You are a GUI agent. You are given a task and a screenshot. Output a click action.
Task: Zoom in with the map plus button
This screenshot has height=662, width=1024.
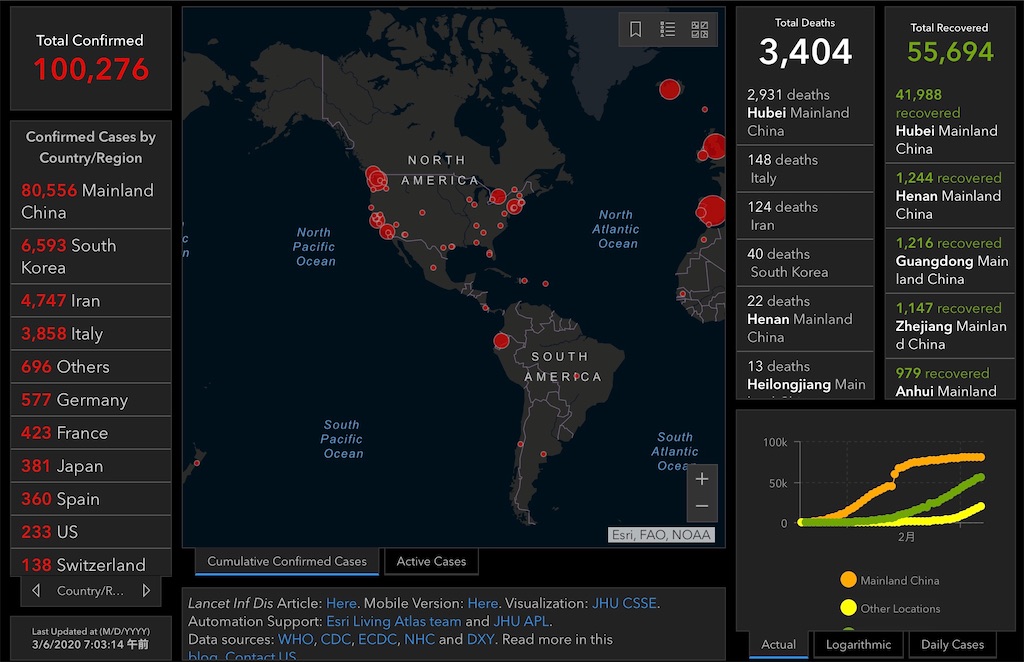702,479
